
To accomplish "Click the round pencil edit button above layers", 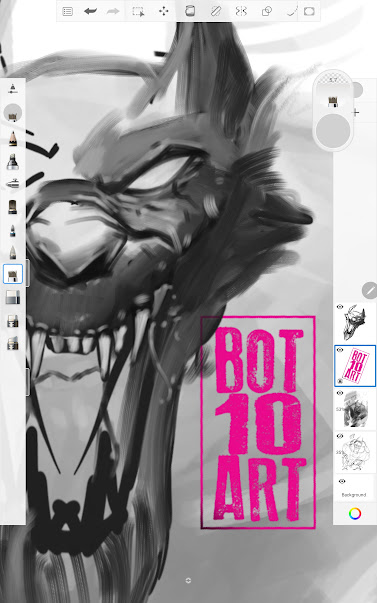I will (x=369, y=290).
